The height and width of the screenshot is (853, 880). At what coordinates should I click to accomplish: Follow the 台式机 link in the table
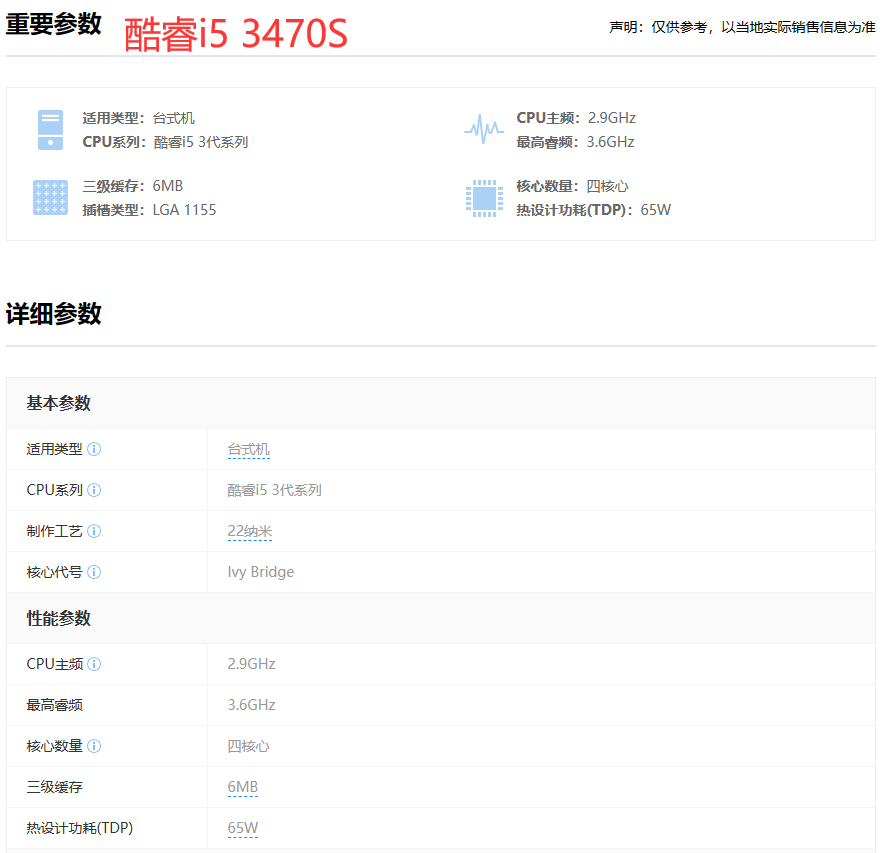click(x=249, y=450)
